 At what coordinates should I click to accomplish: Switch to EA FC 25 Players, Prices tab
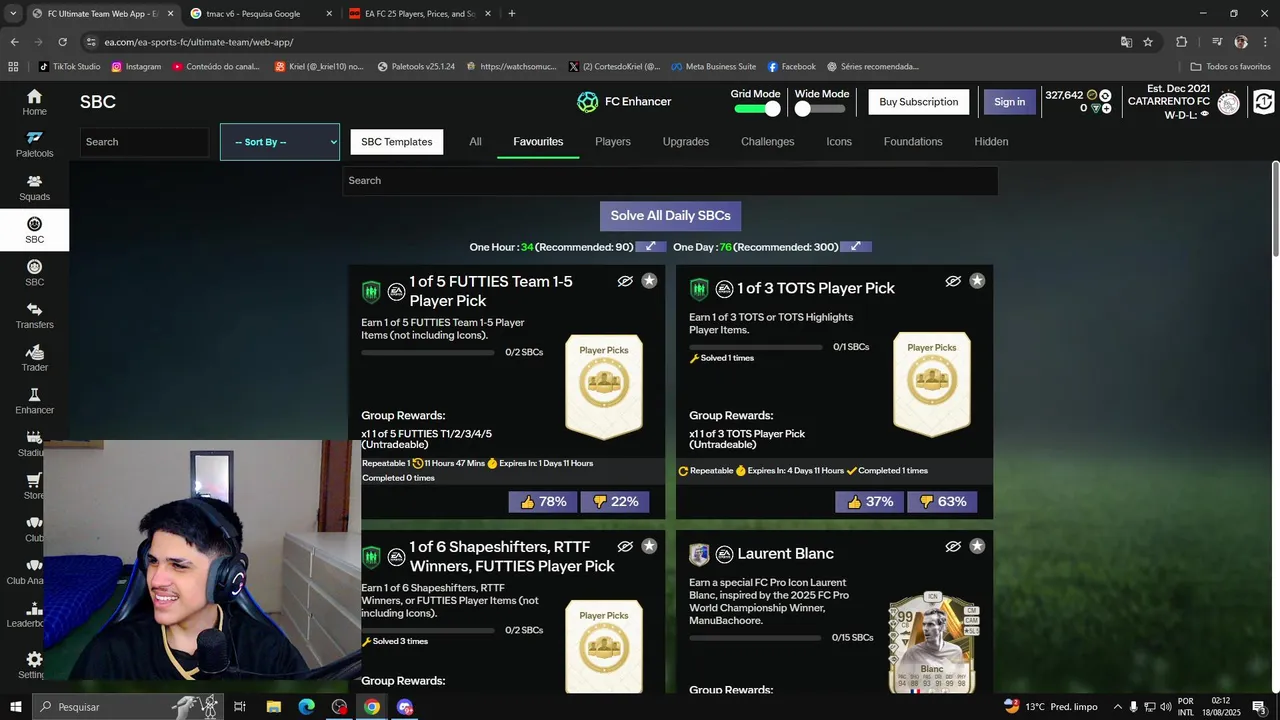point(419,14)
